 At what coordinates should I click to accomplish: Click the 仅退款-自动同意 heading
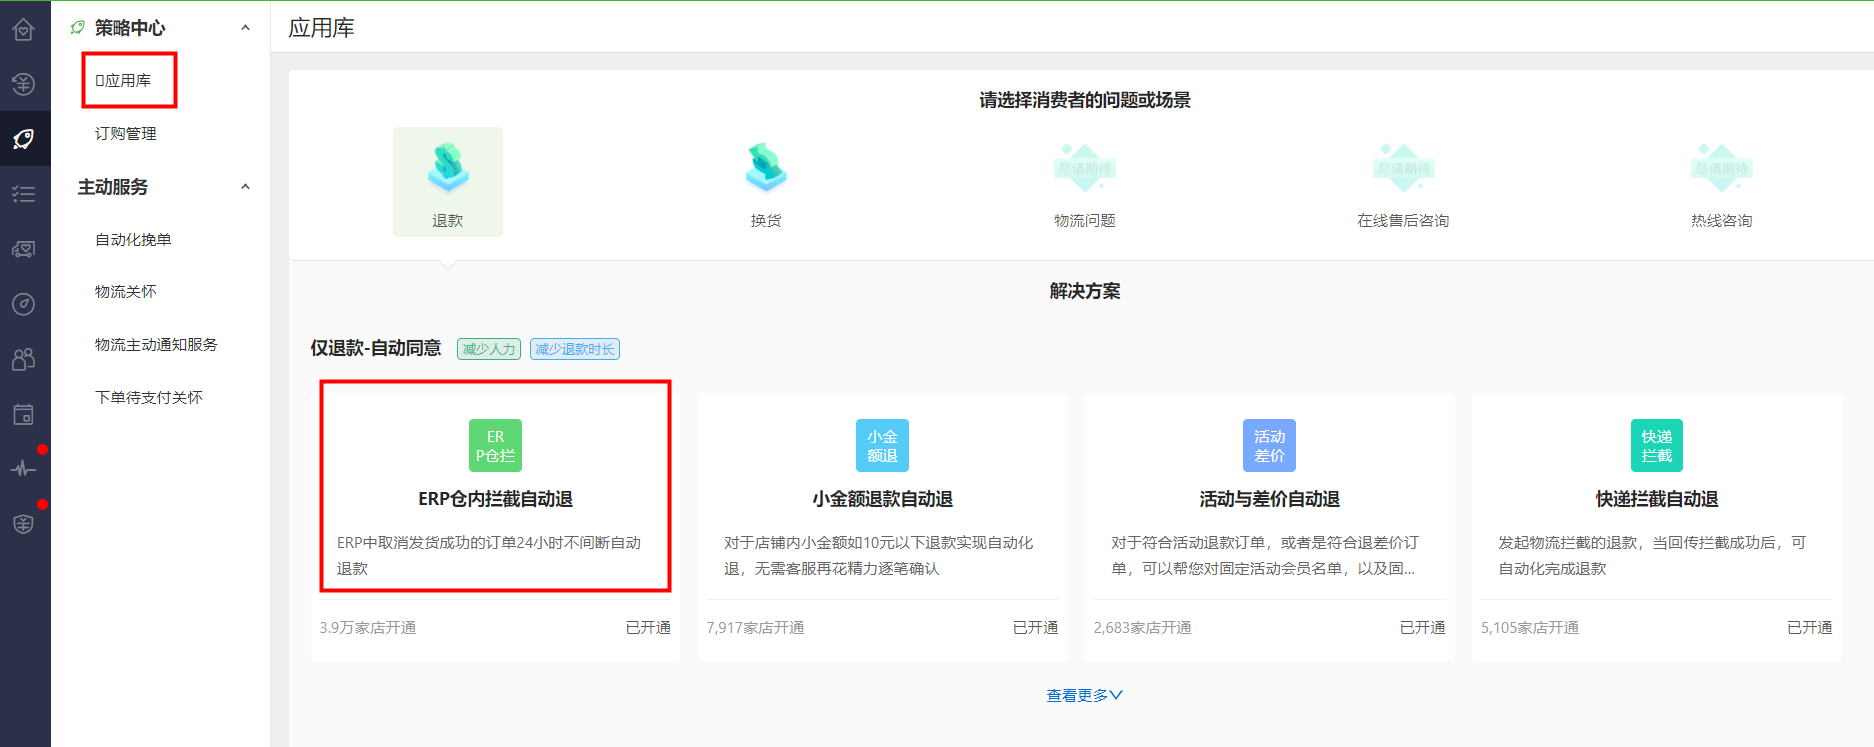[x=376, y=348]
